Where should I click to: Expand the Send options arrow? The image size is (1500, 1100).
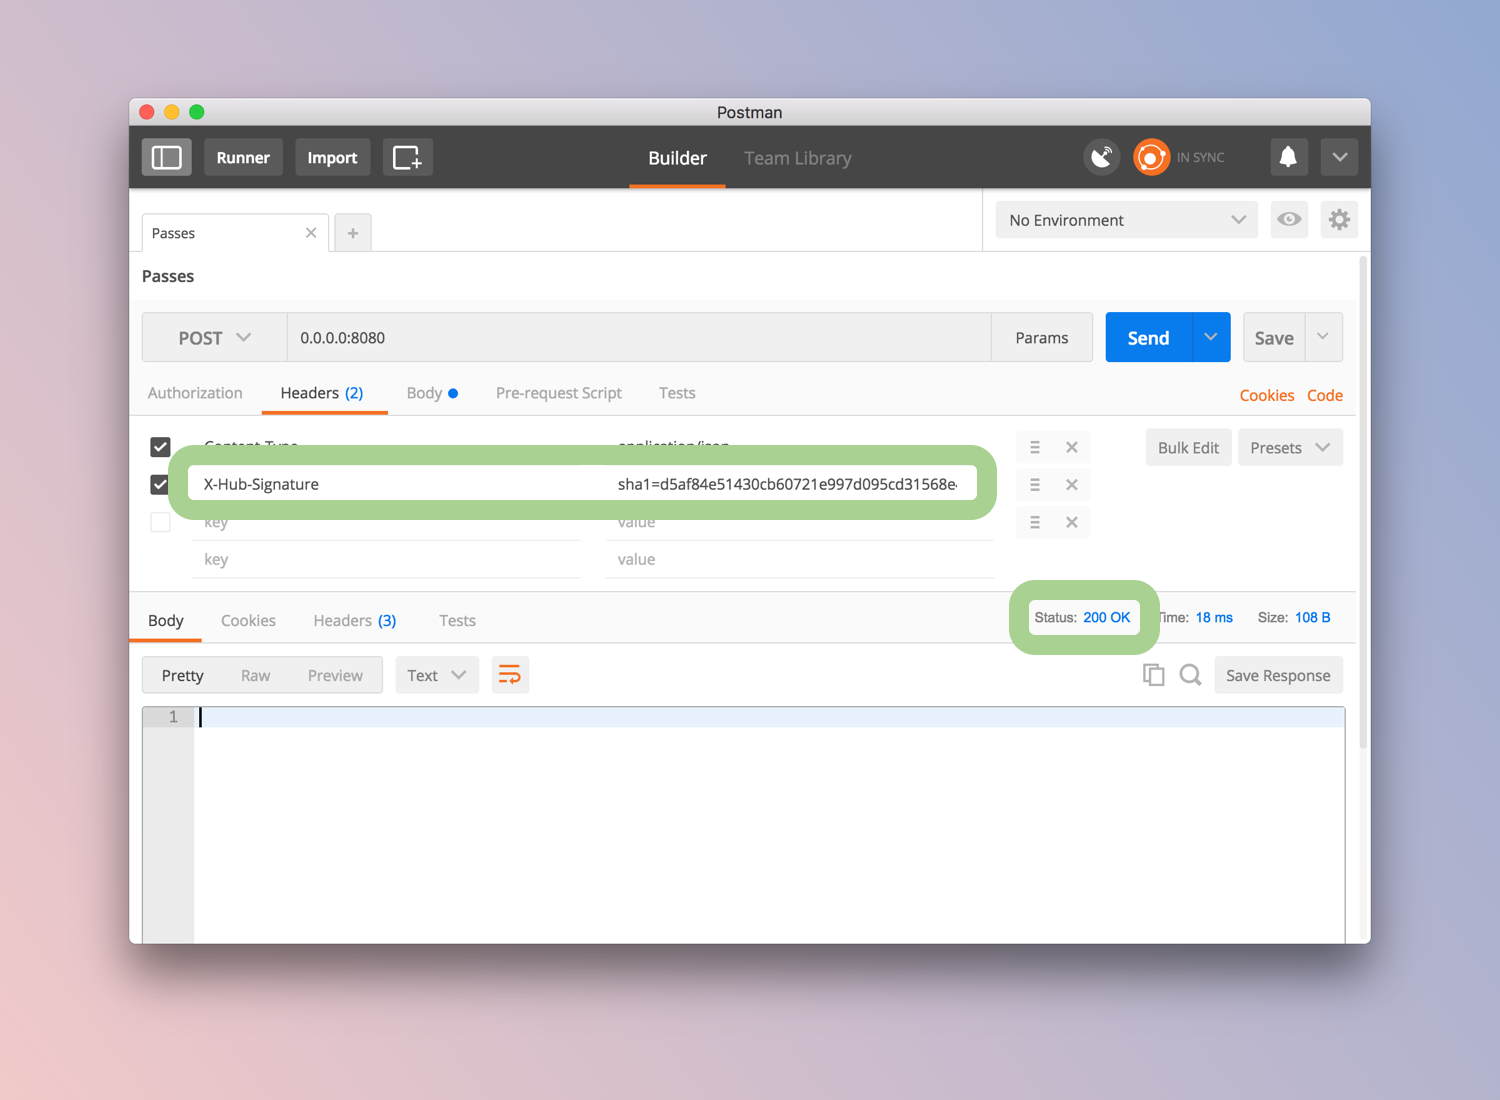(x=1211, y=338)
